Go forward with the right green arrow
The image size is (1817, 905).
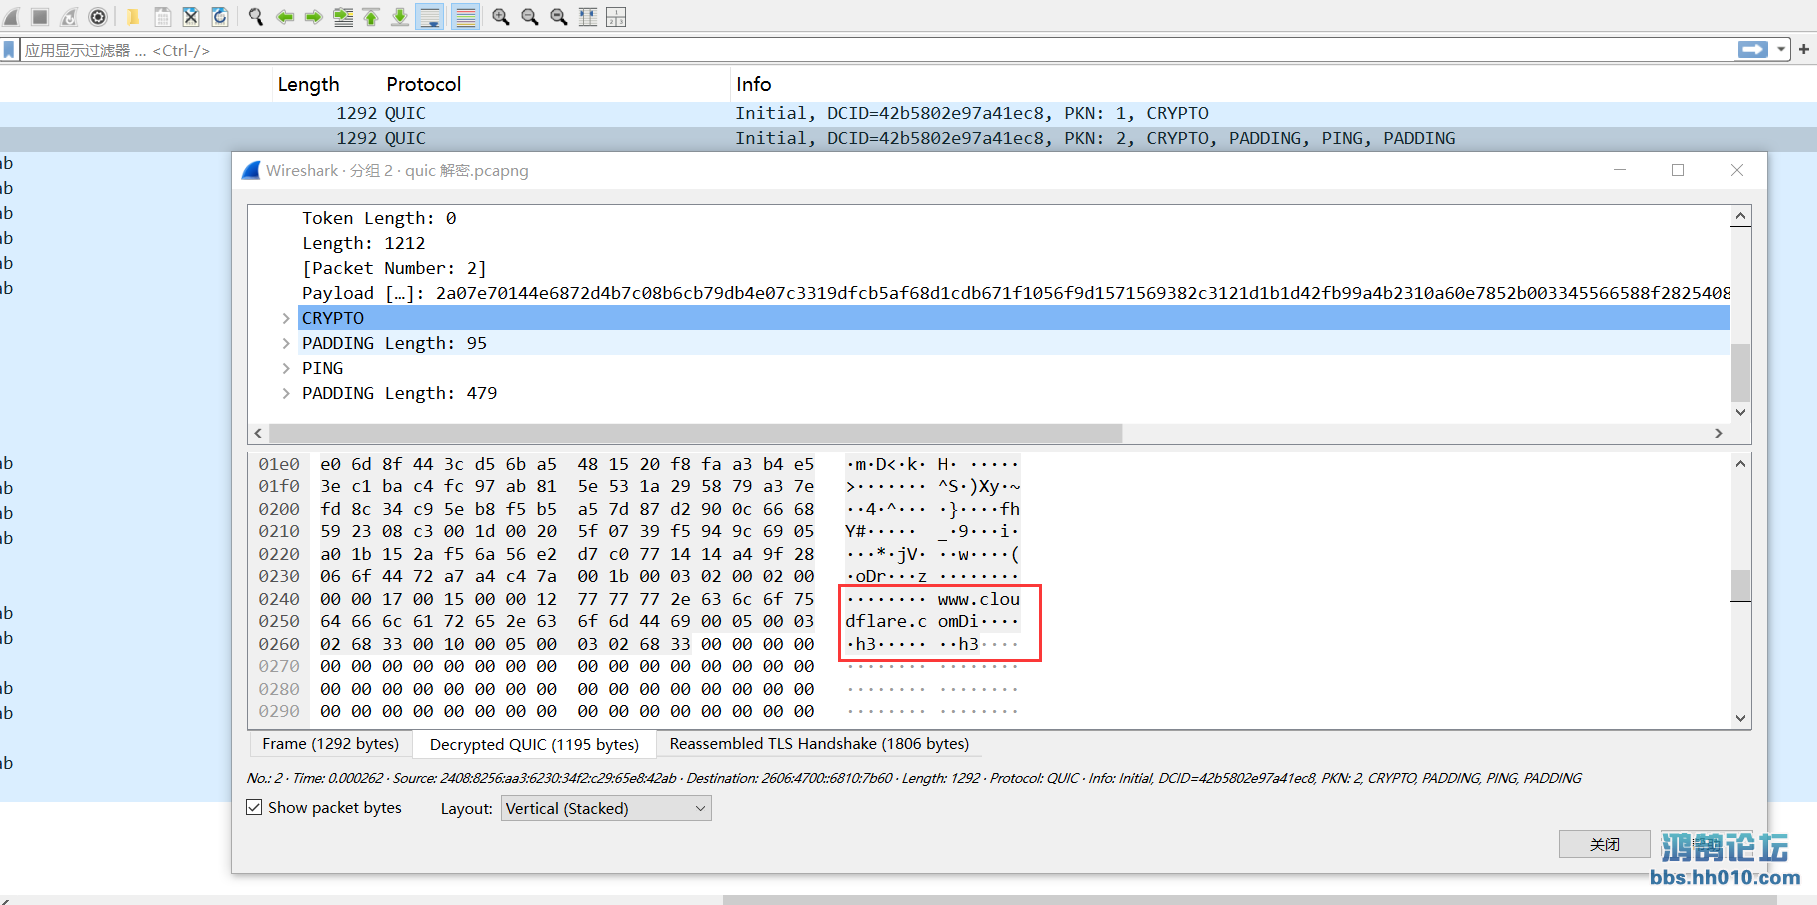point(313,17)
